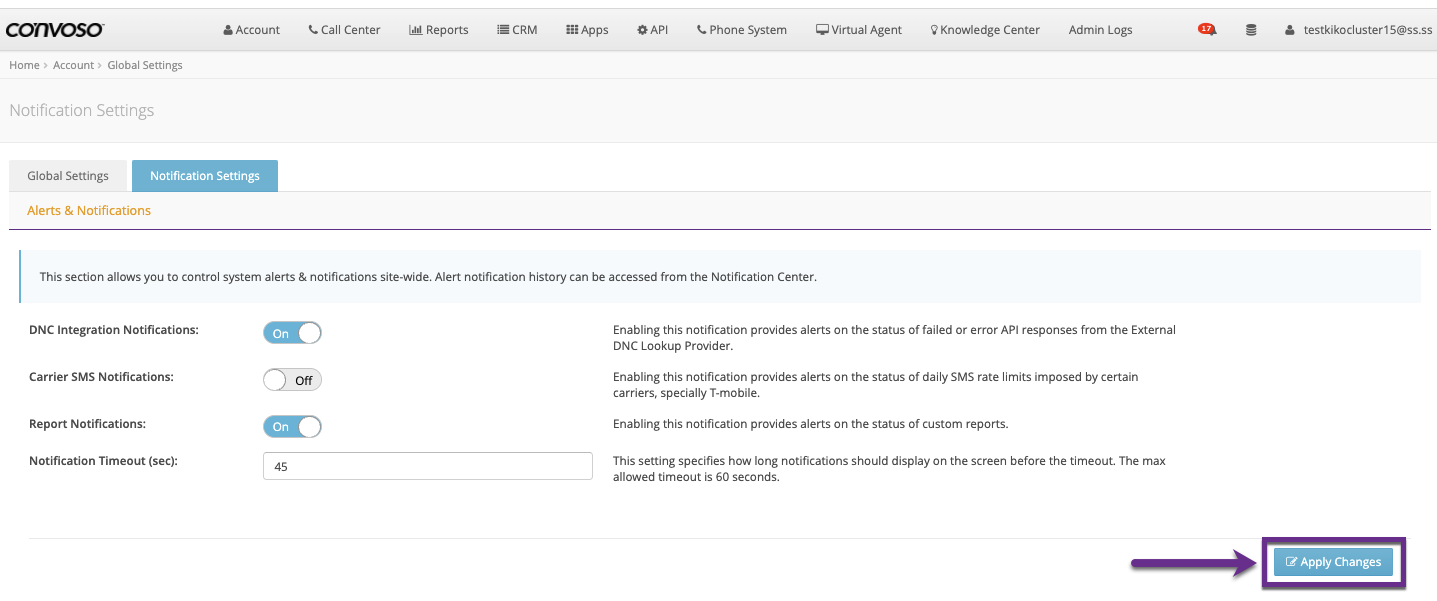This screenshot has height=601, width=1437.
Task: Open the Apps menu
Action: point(587,30)
